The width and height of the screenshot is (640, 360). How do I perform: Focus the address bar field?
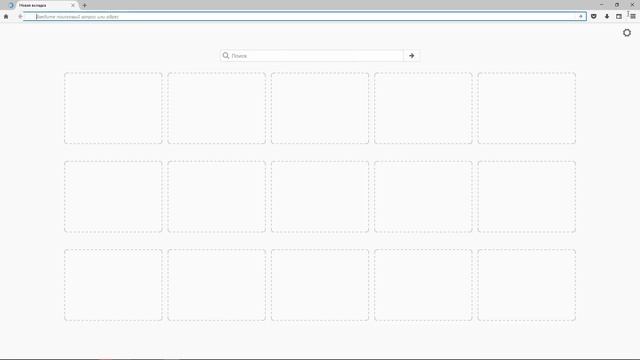click(x=305, y=17)
